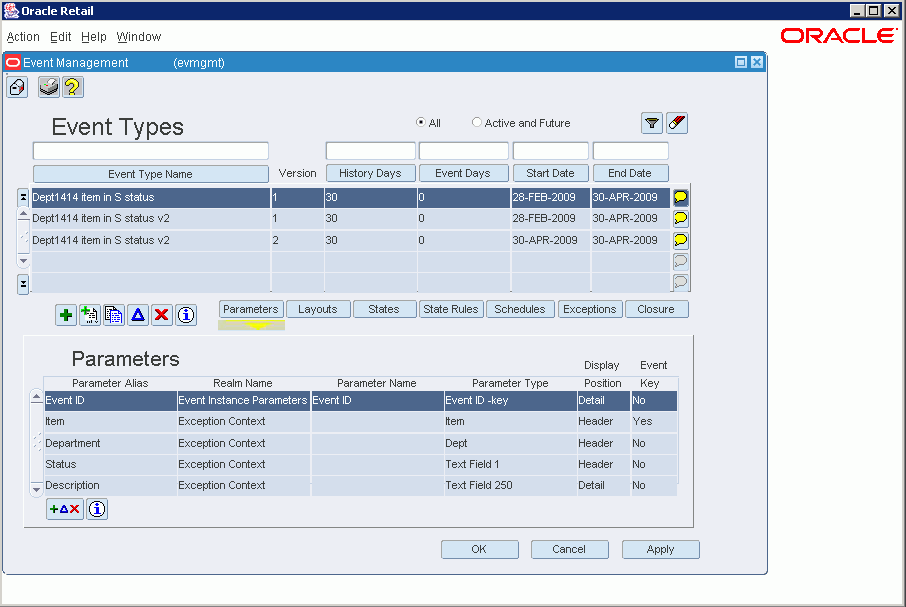Open the Window menu
The height and width of the screenshot is (607, 906).
[x=139, y=37]
